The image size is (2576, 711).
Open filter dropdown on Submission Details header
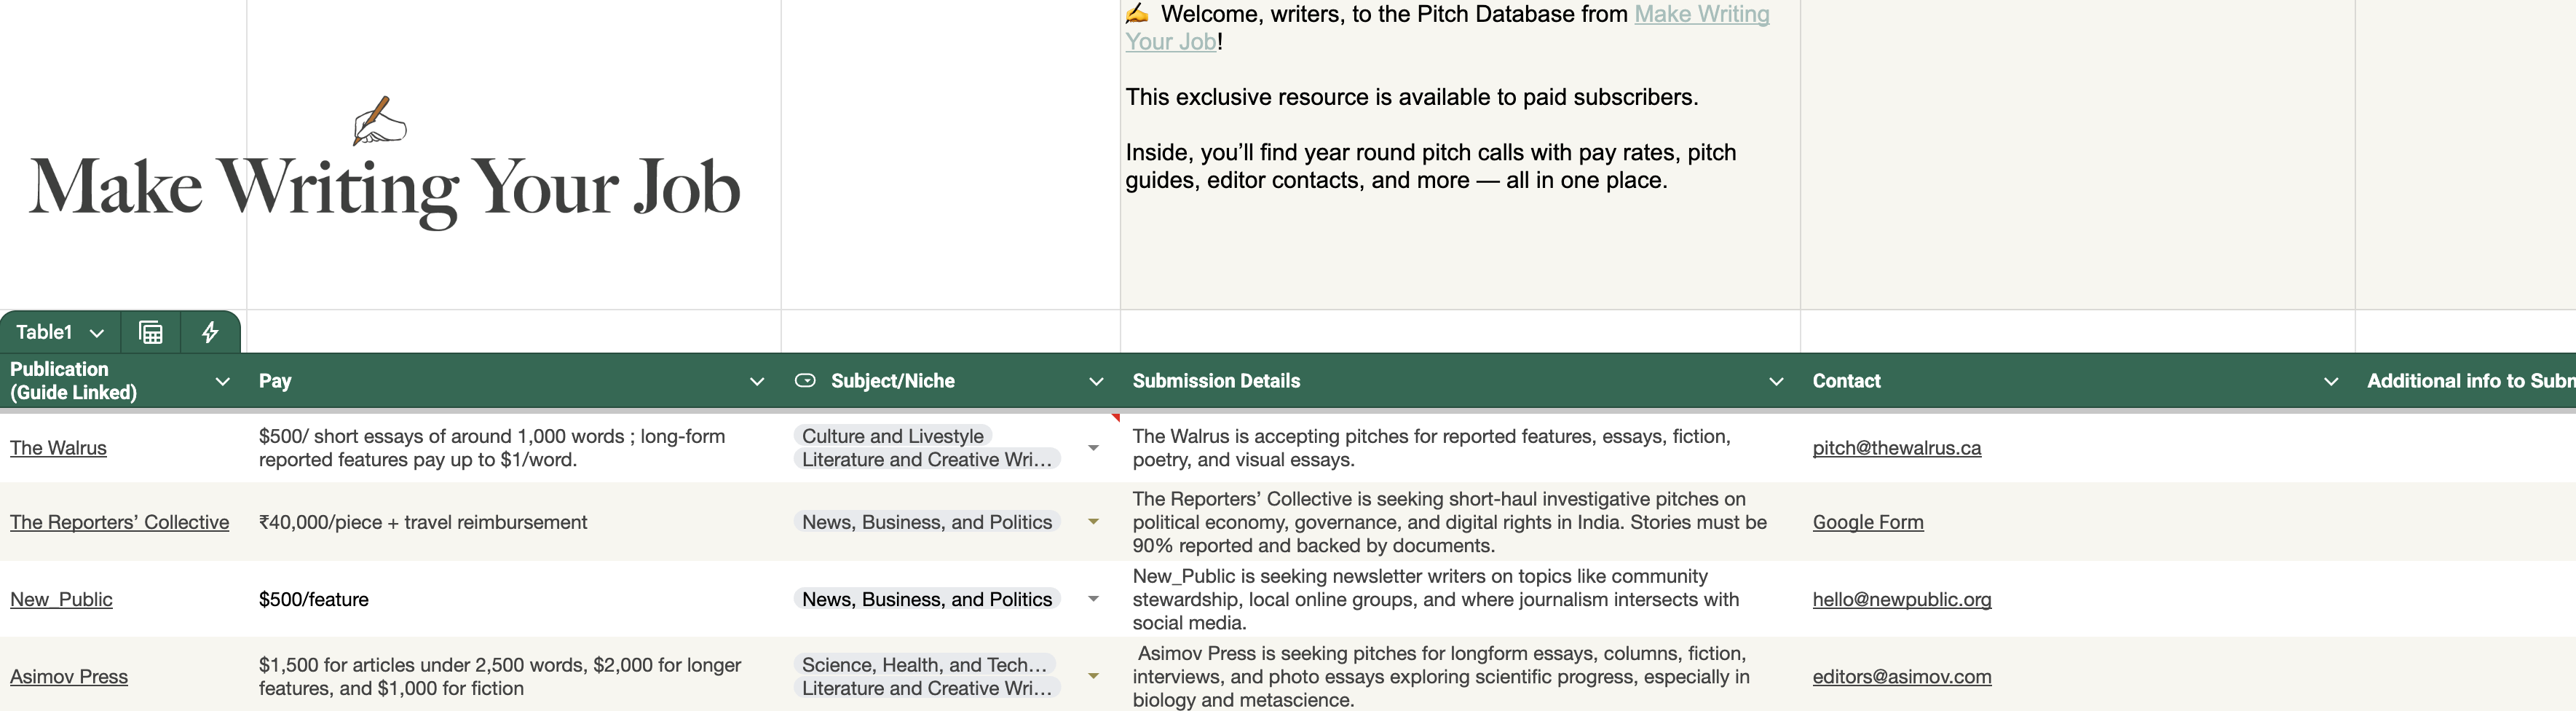pos(1776,381)
